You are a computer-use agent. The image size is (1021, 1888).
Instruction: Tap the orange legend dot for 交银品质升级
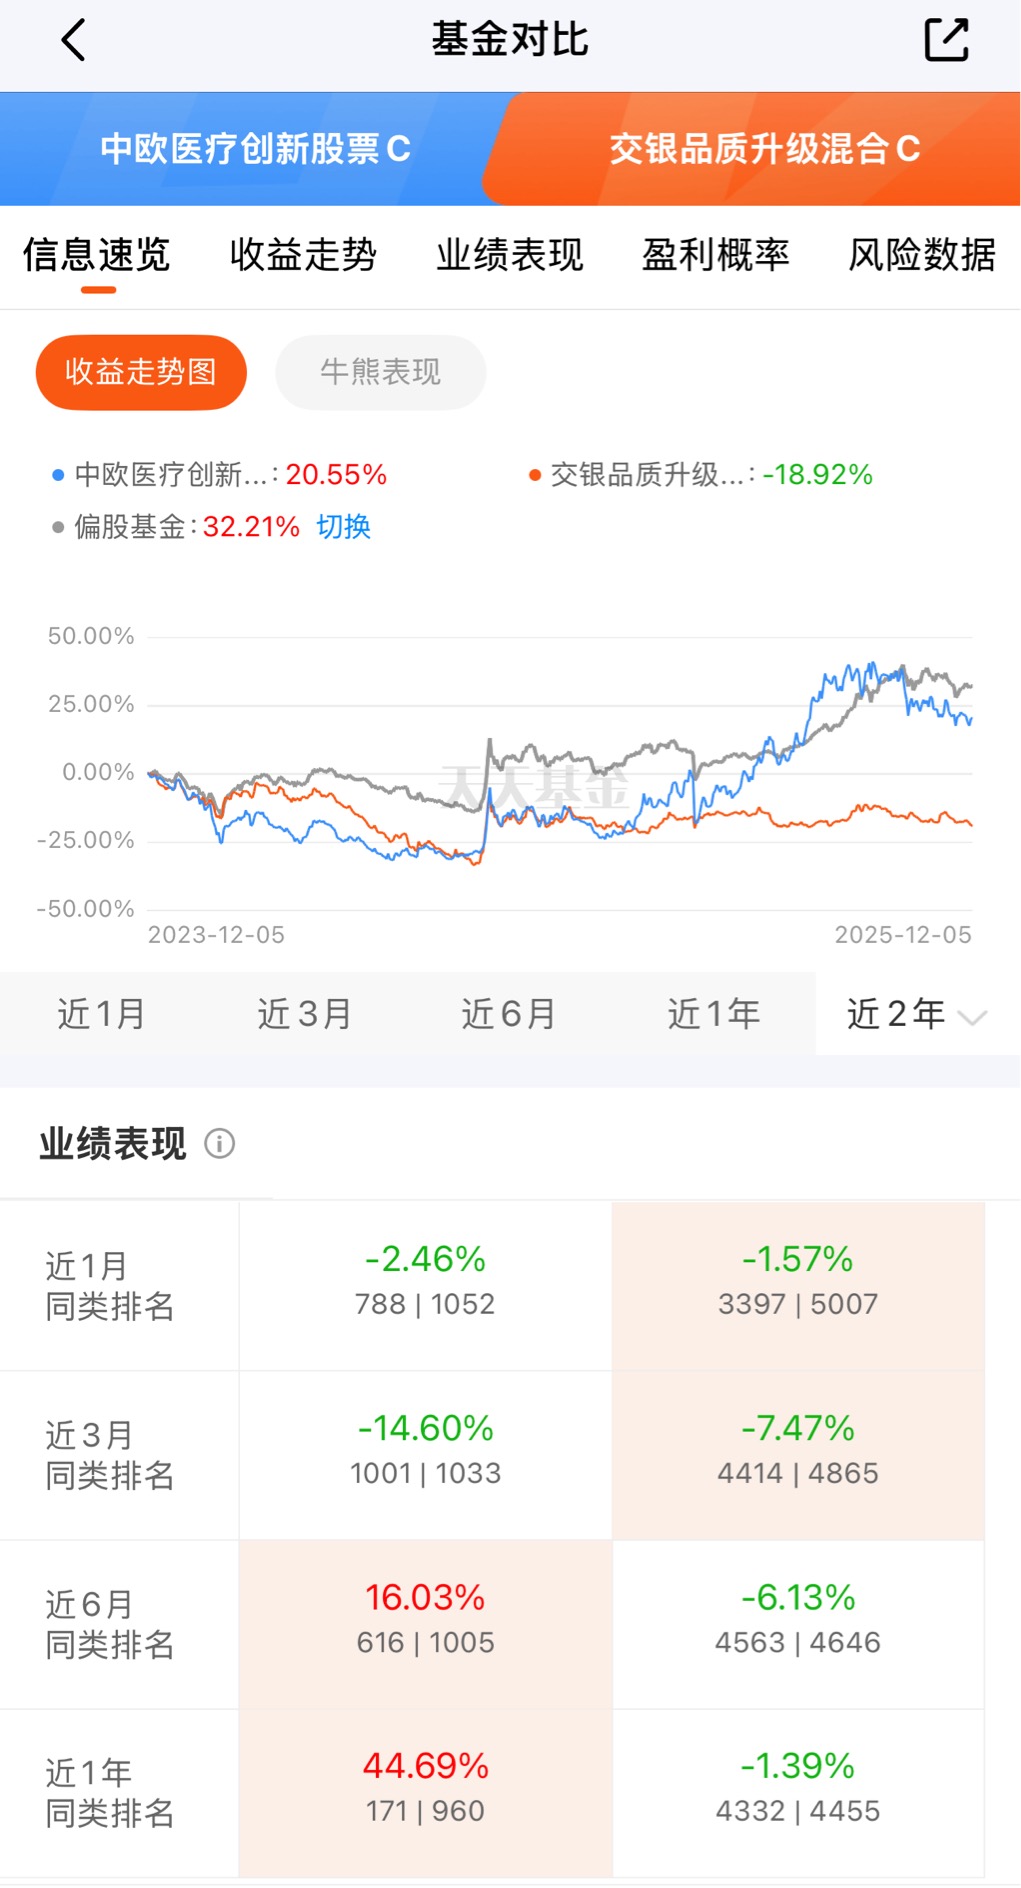535,475
